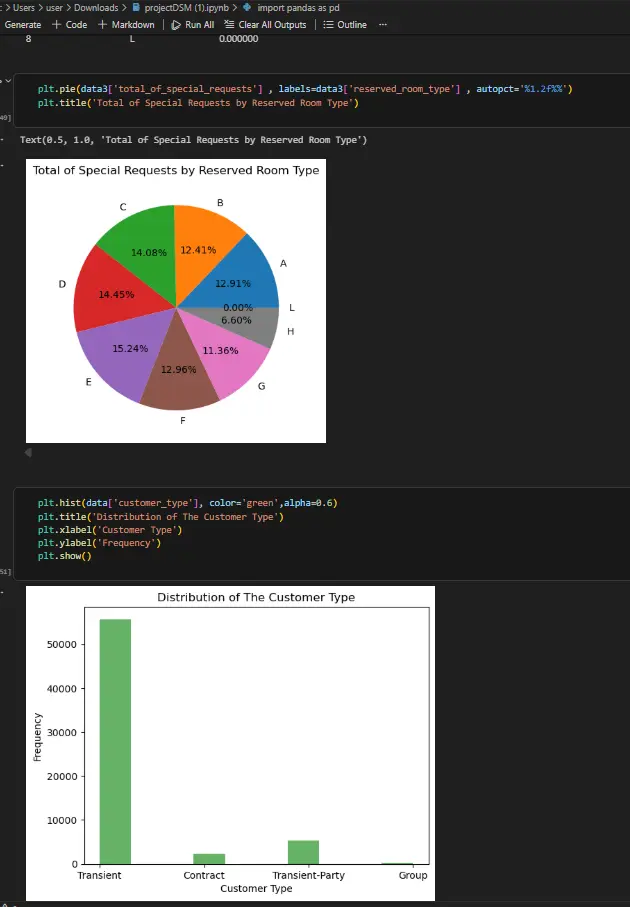Click the Clear All Outputs list icon
Viewport: 630px width, 907px height.
[229, 24]
